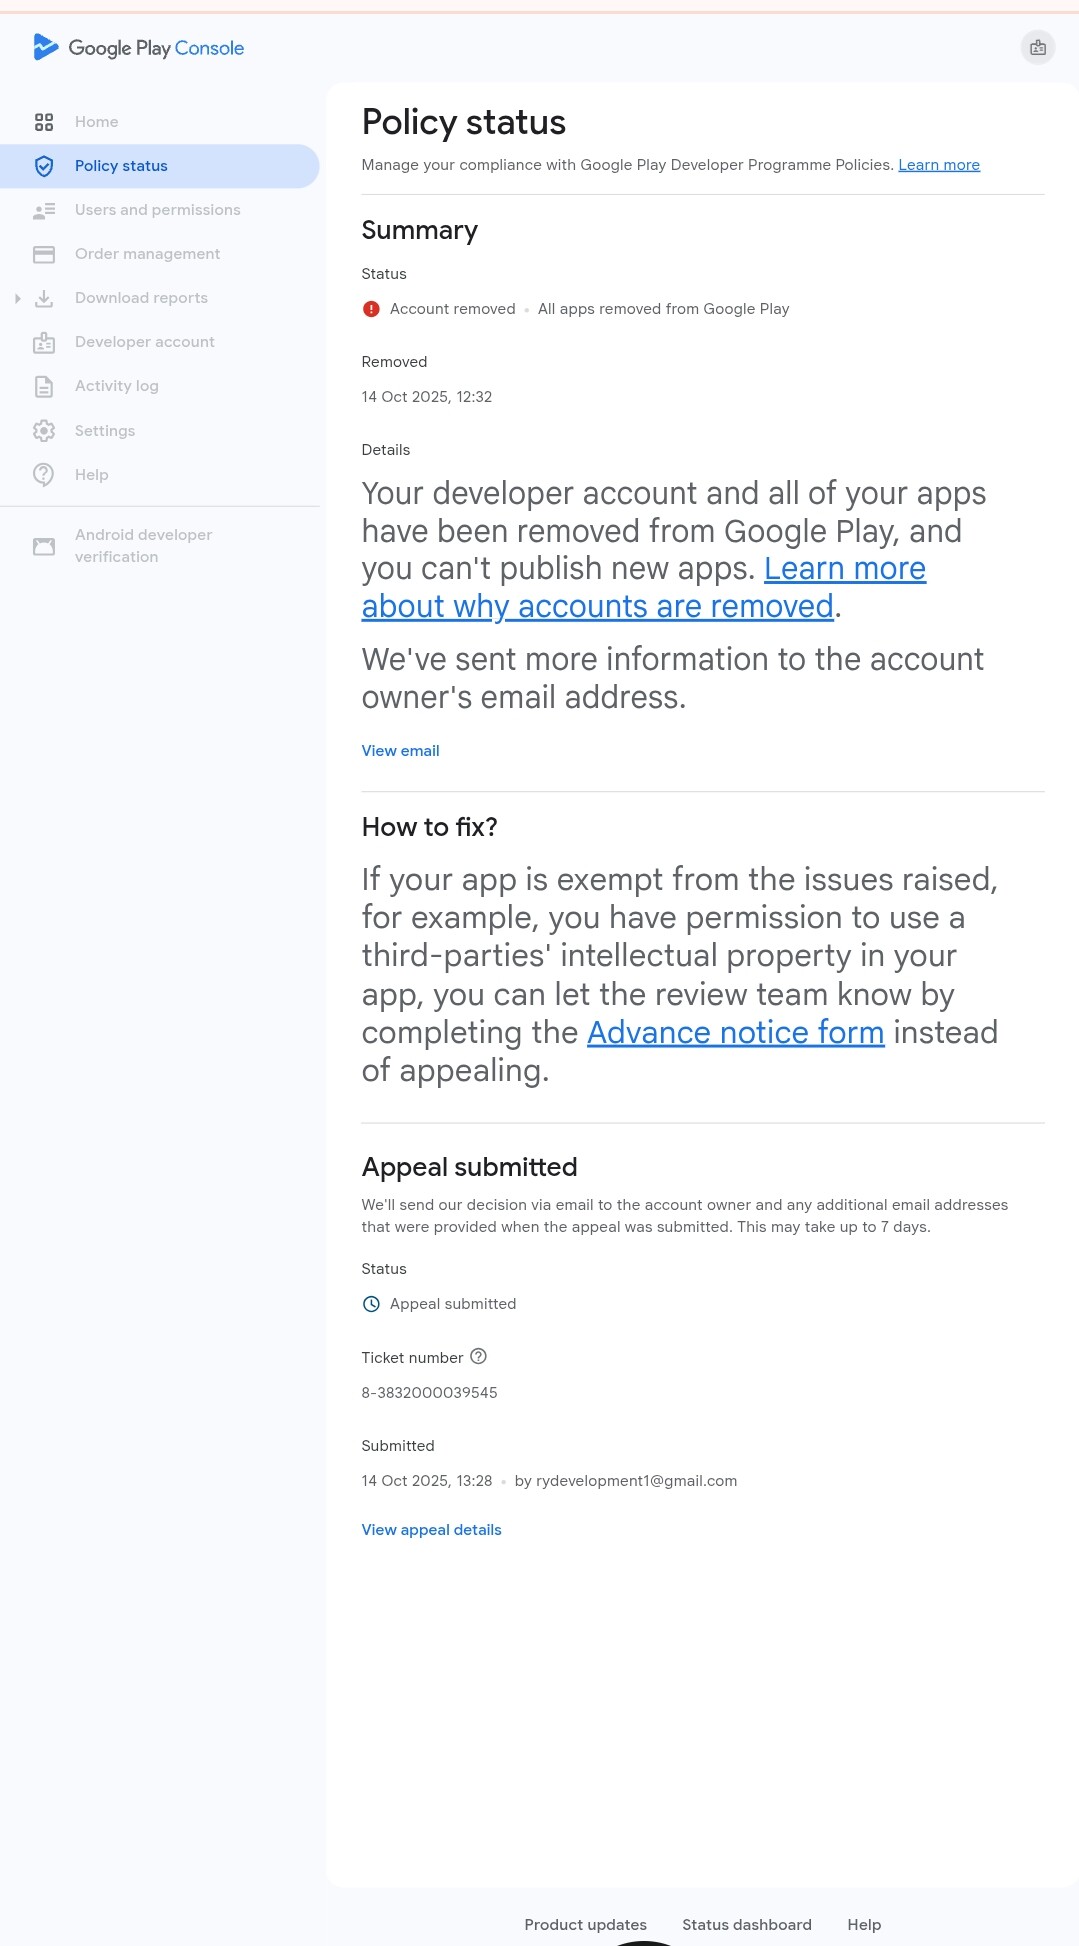Viewport: 1079px width, 1946px height.
Task: Click the Settings gear icon
Action: [x=44, y=431]
